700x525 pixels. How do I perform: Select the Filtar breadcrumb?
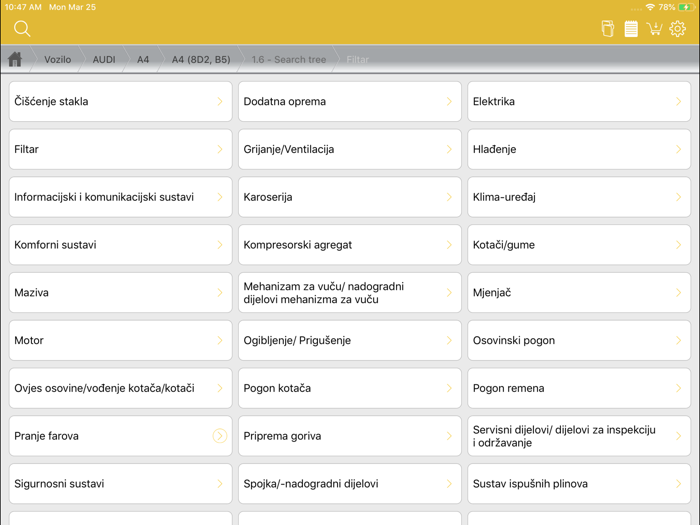(358, 59)
